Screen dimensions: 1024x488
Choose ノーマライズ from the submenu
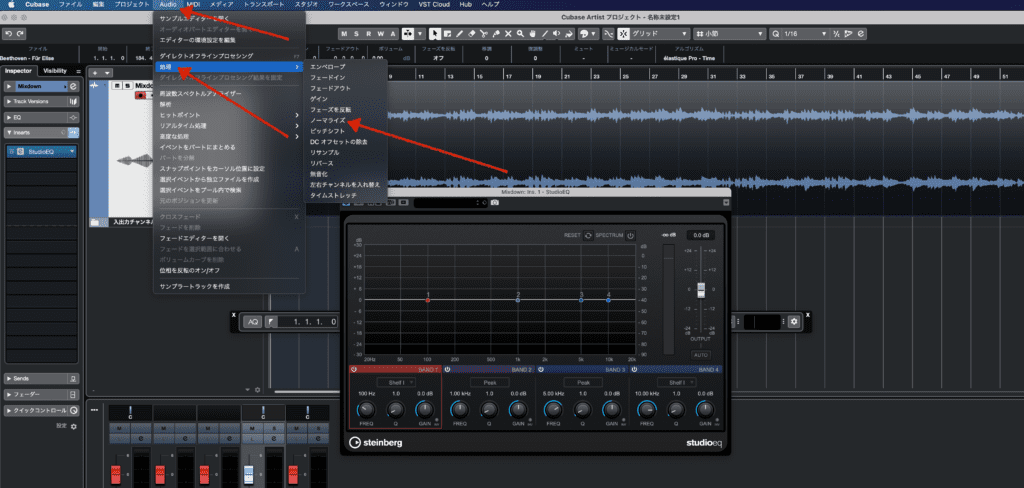[327, 120]
